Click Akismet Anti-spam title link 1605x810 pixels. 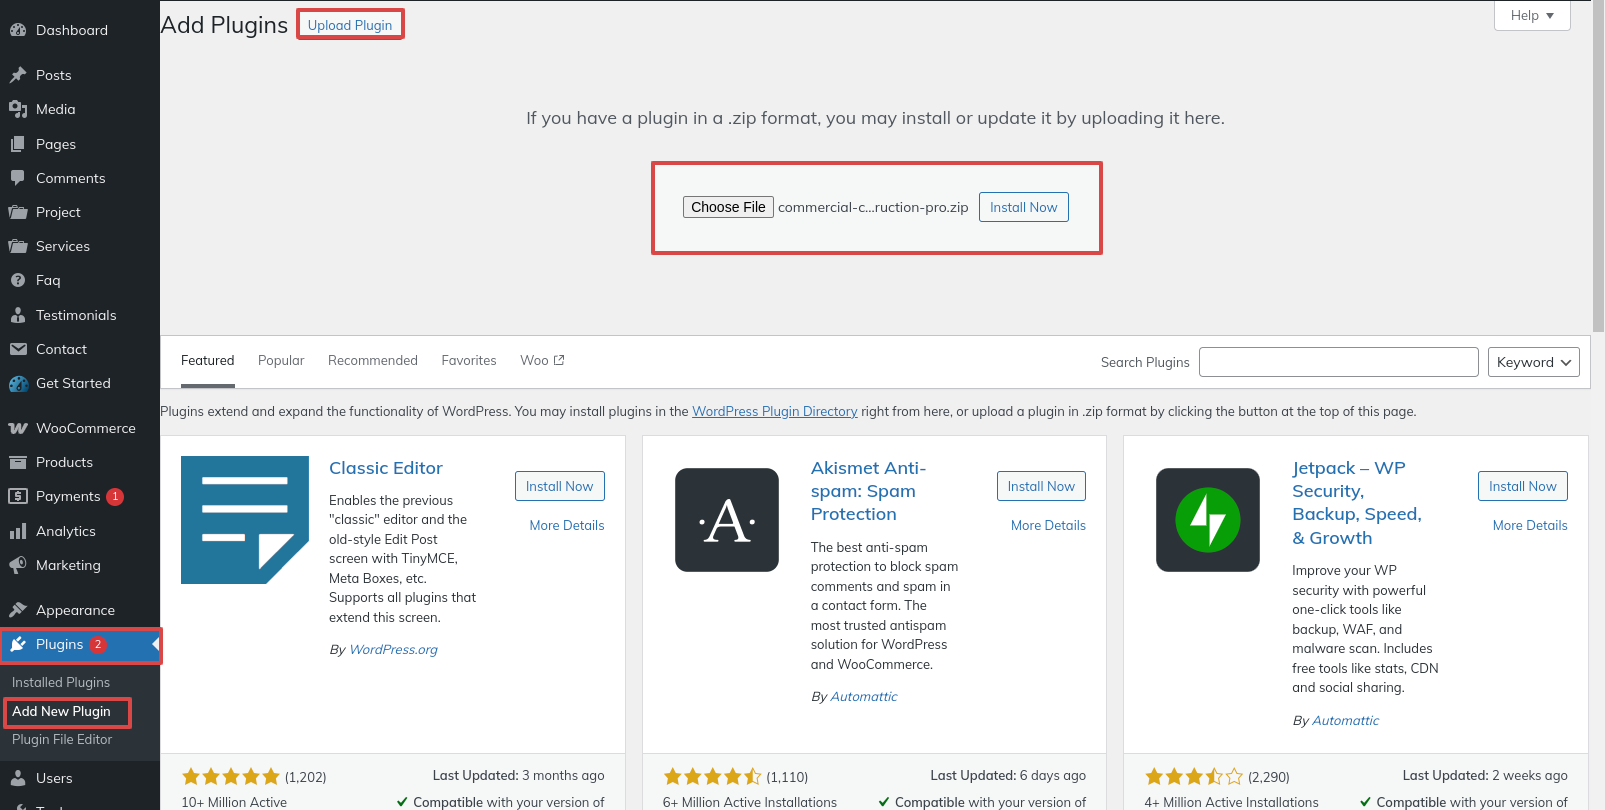click(x=868, y=491)
